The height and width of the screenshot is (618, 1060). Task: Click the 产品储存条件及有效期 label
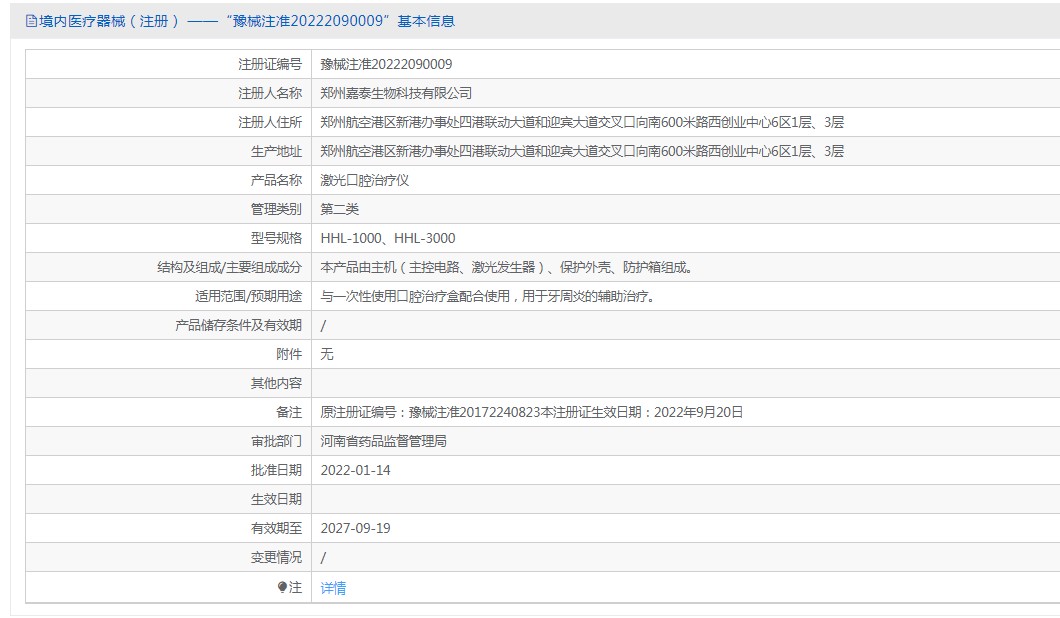click(x=239, y=325)
